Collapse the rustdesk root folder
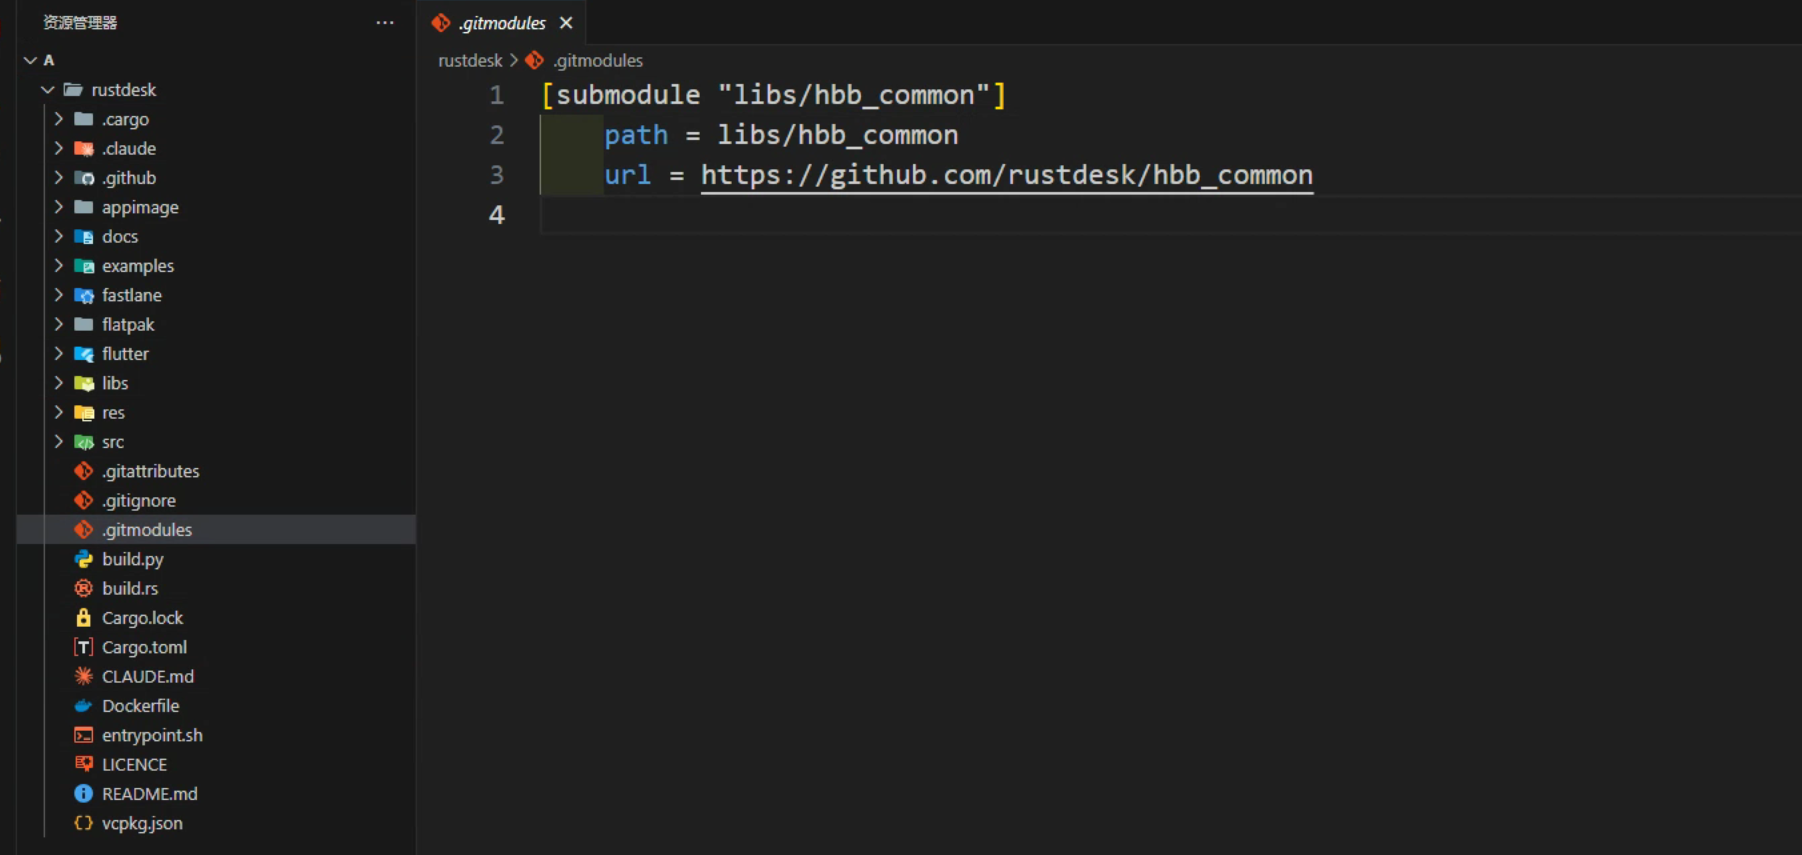The width and height of the screenshot is (1802, 855). [47, 90]
